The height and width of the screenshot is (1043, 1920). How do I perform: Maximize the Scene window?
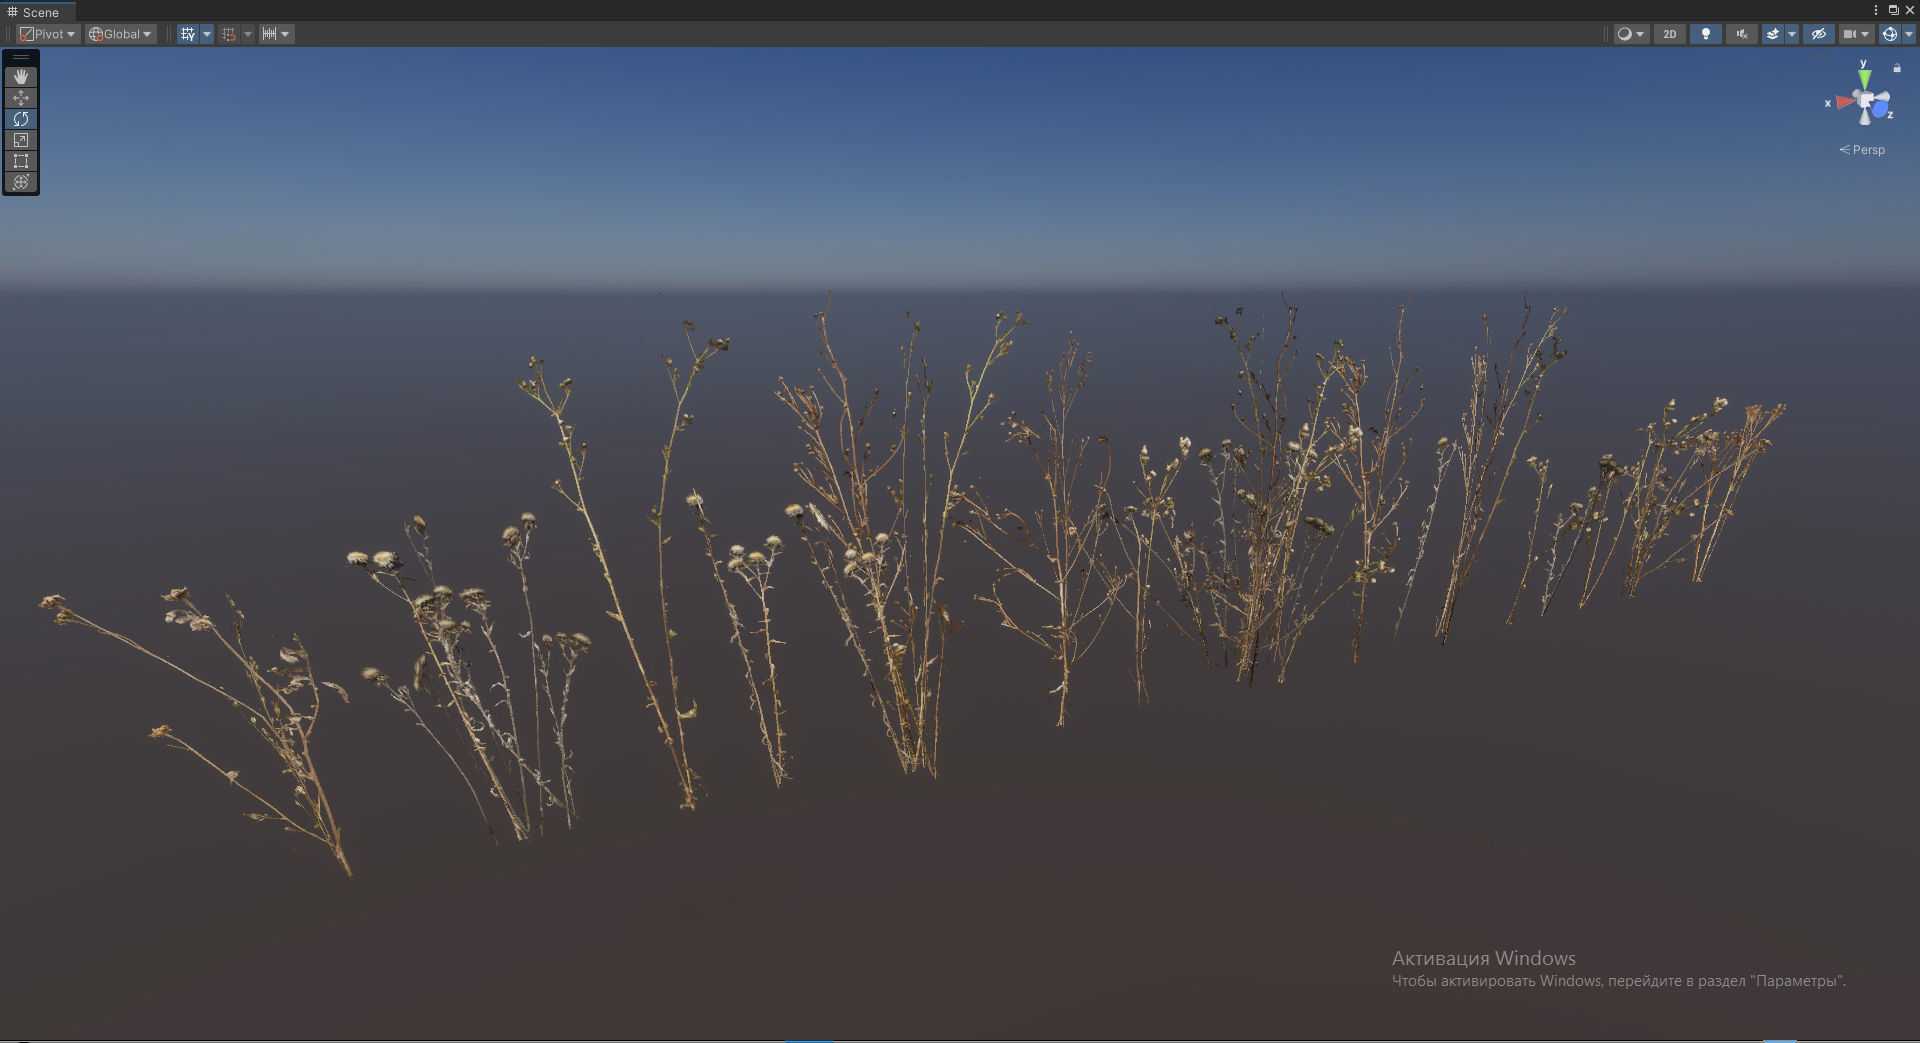(x=1893, y=10)
